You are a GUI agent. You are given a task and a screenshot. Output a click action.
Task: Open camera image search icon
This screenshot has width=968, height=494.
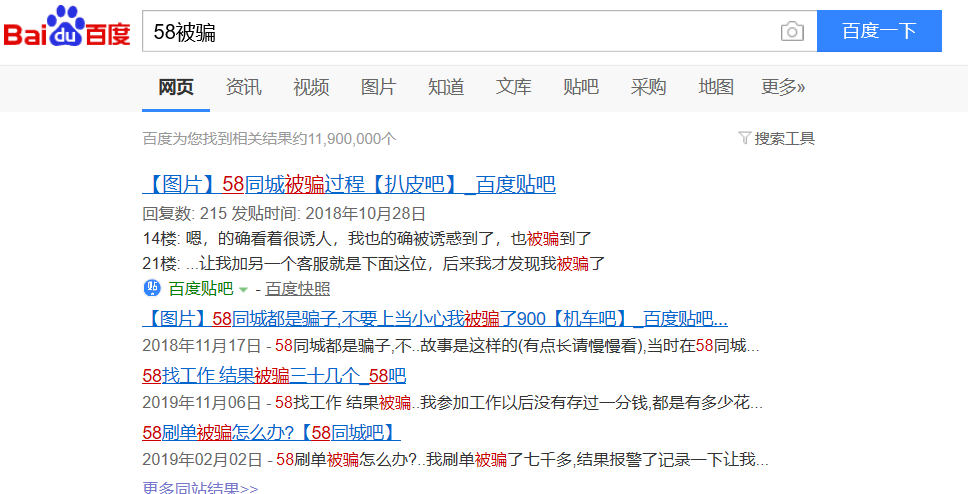pyautogui.click(x=792, y=32)
